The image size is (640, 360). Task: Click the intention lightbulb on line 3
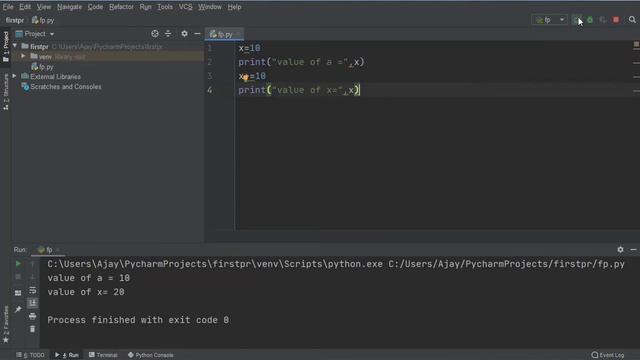246,78
